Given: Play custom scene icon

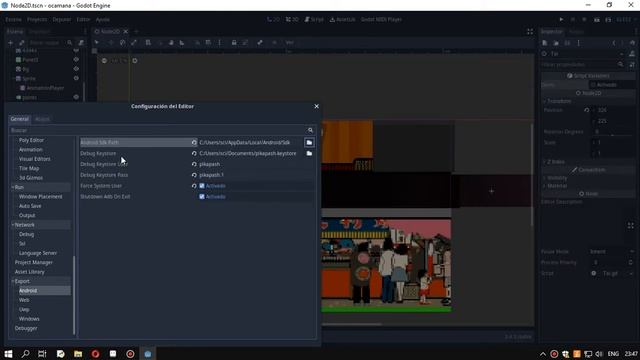Looking at the screenshot, I should click(608, 19).
